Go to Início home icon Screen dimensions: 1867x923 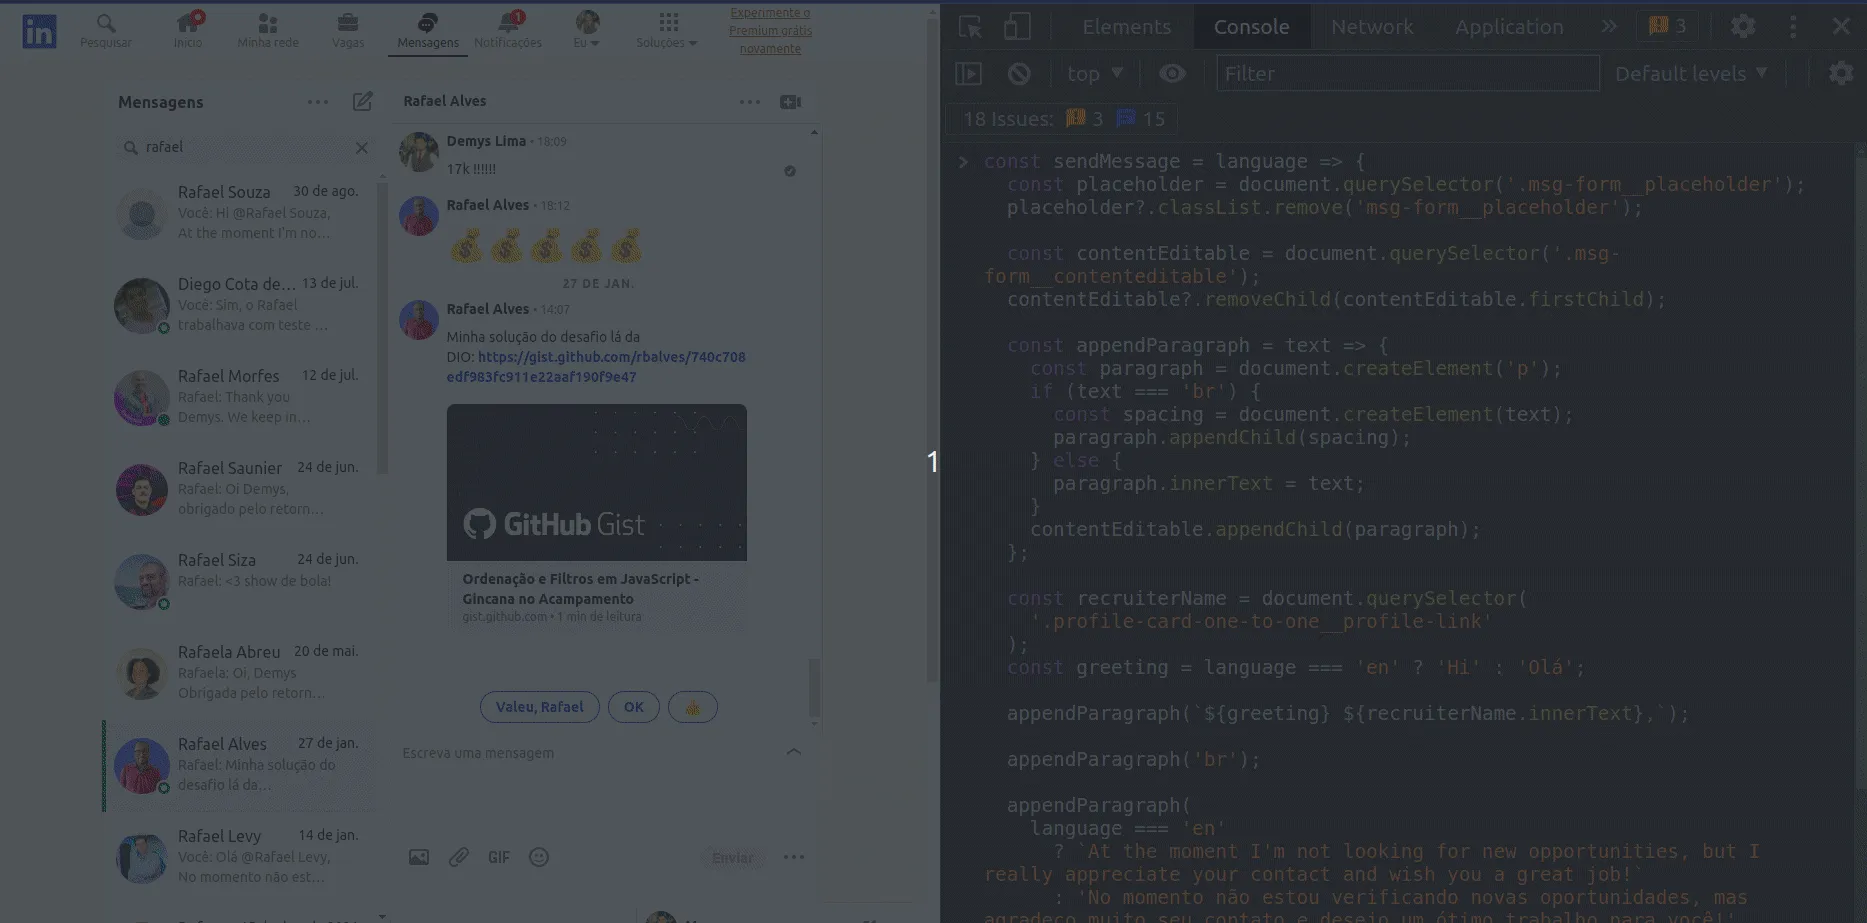click(188, 30)
